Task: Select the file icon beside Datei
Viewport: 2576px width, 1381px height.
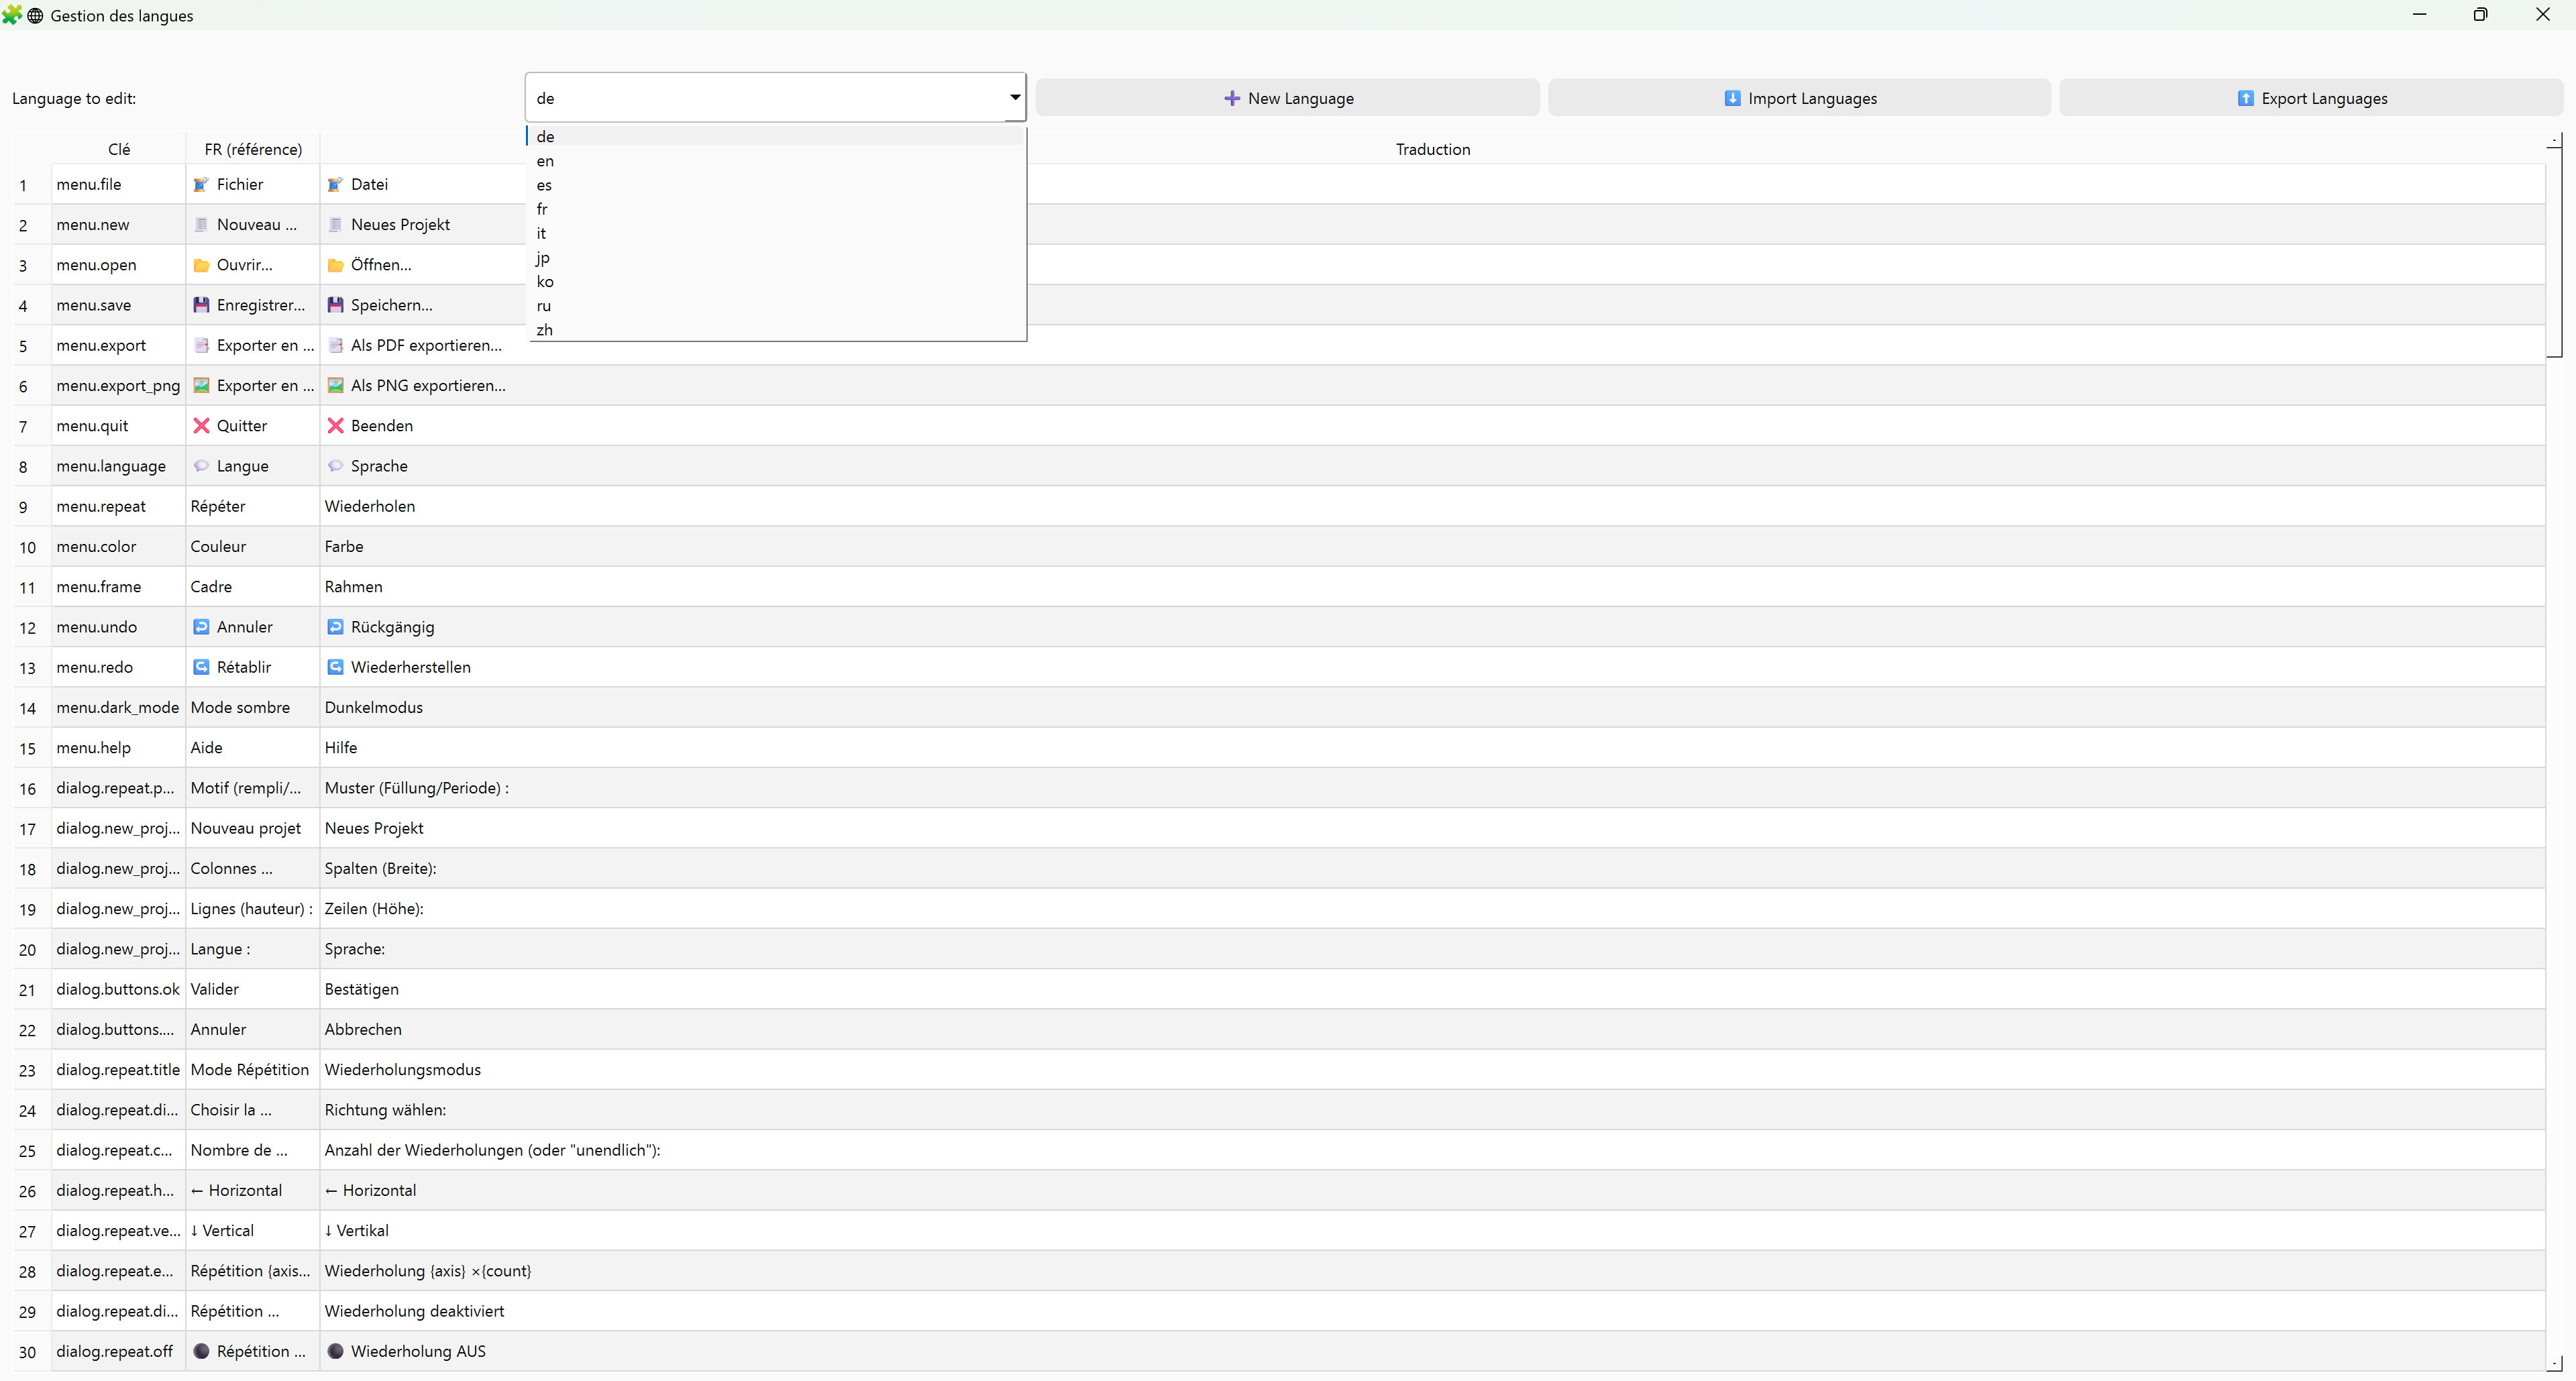Action: tap(335, 184)
